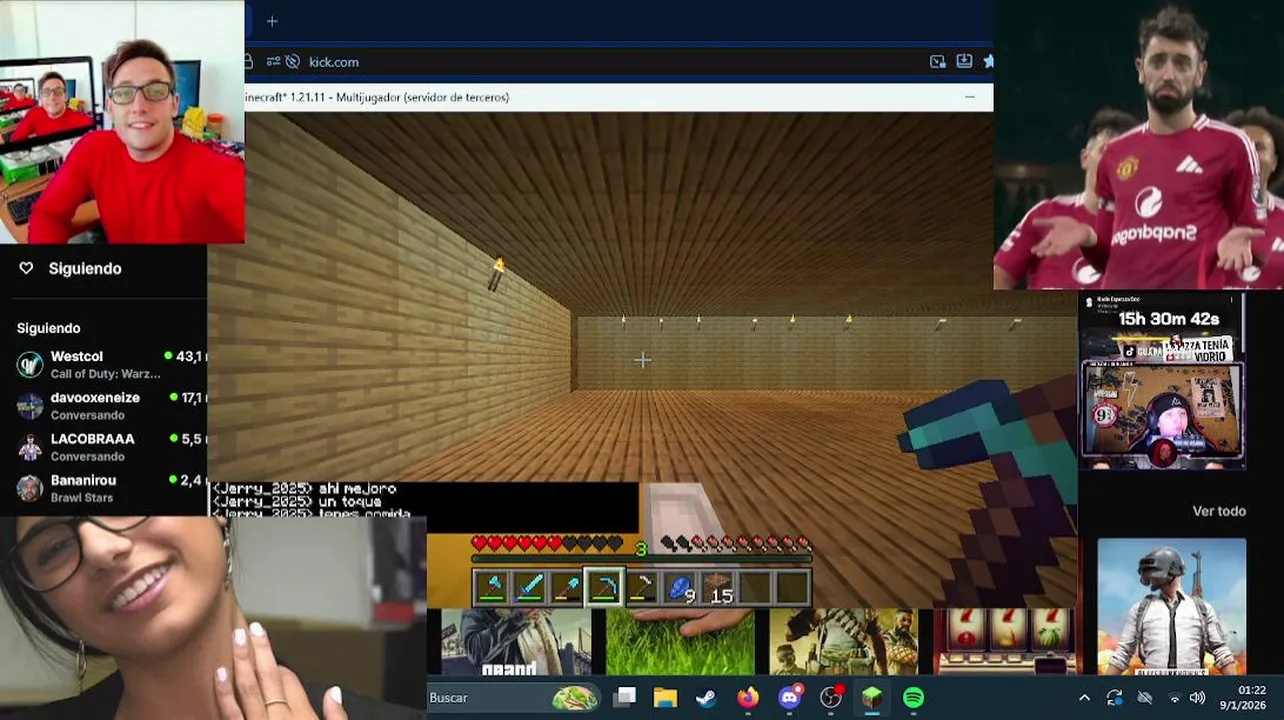Open Task View on the taskbar
1284x720 pixels.
point(625,698)
